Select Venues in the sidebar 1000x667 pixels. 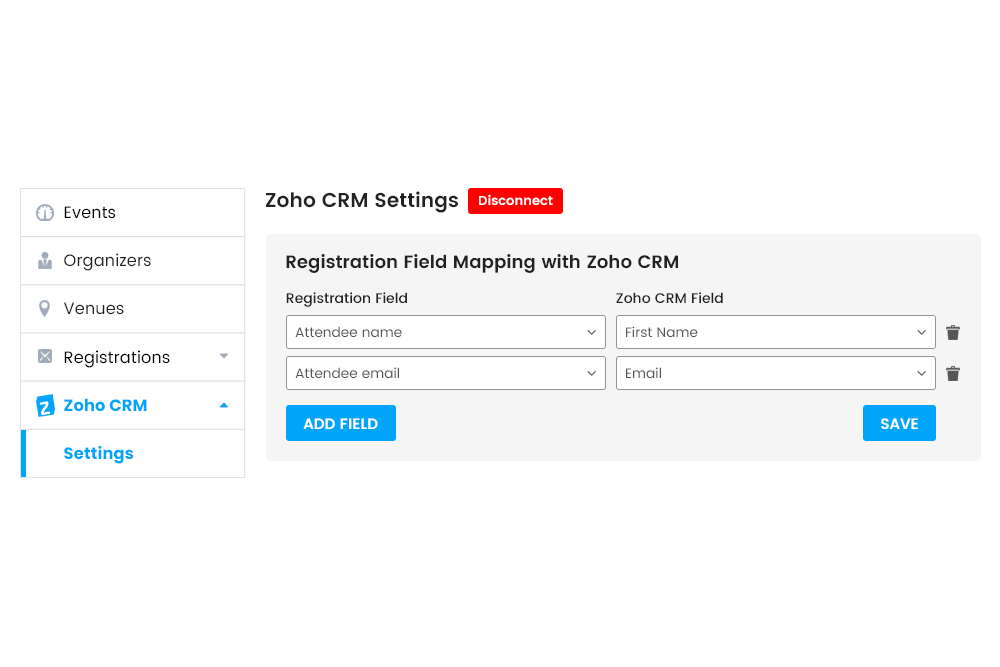(x=133, y=309)
